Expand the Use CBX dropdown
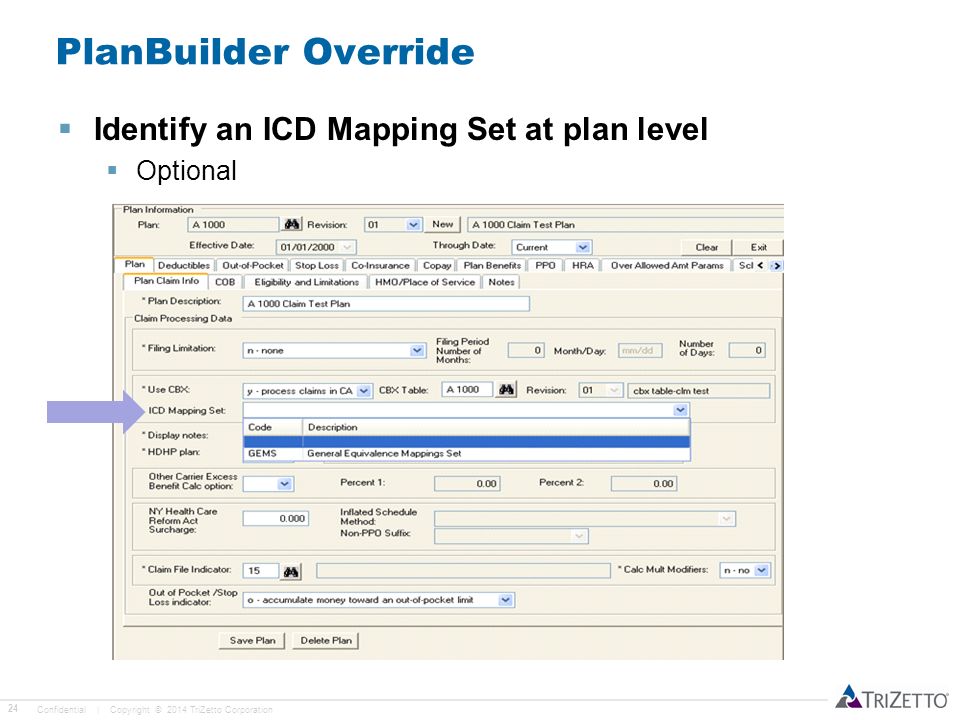960x720 pixels. coord(364,391)
